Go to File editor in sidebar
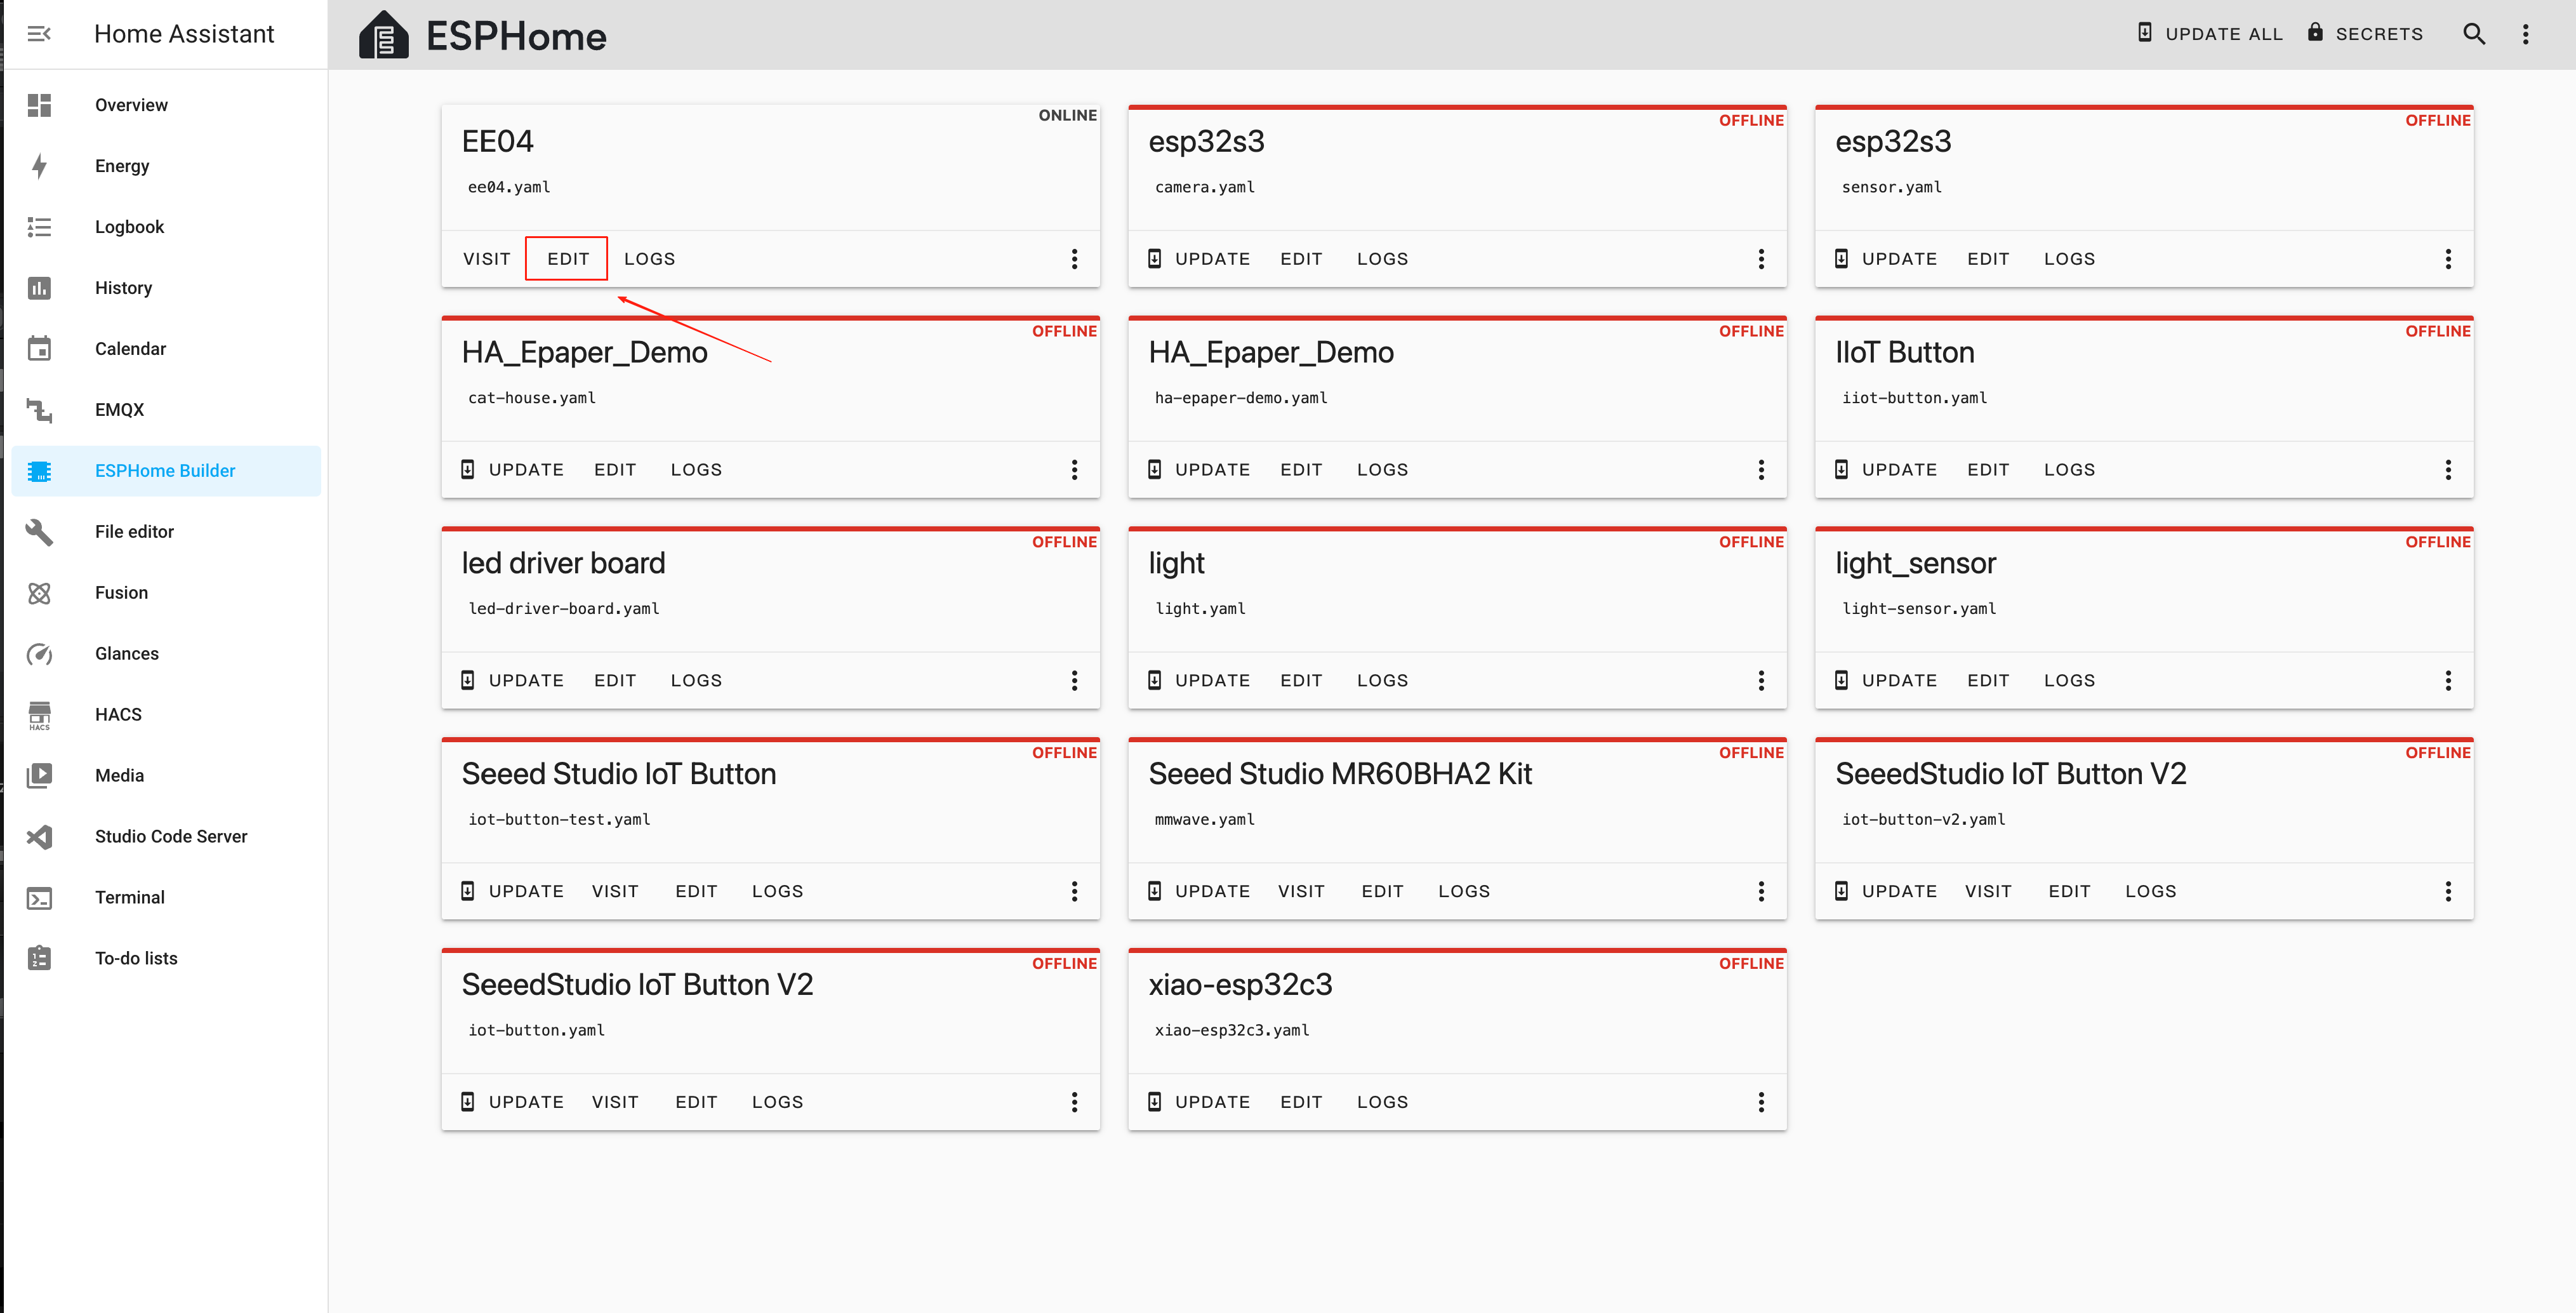Viewport: 2576px width, 1313px height. click(x=134, y=532)
